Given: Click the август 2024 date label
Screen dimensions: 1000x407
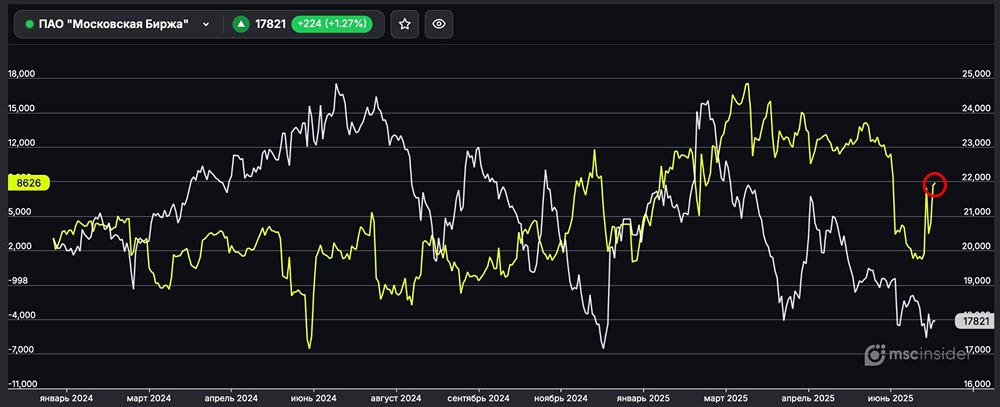Looking at the screenshot, I should tap(397, 398).
